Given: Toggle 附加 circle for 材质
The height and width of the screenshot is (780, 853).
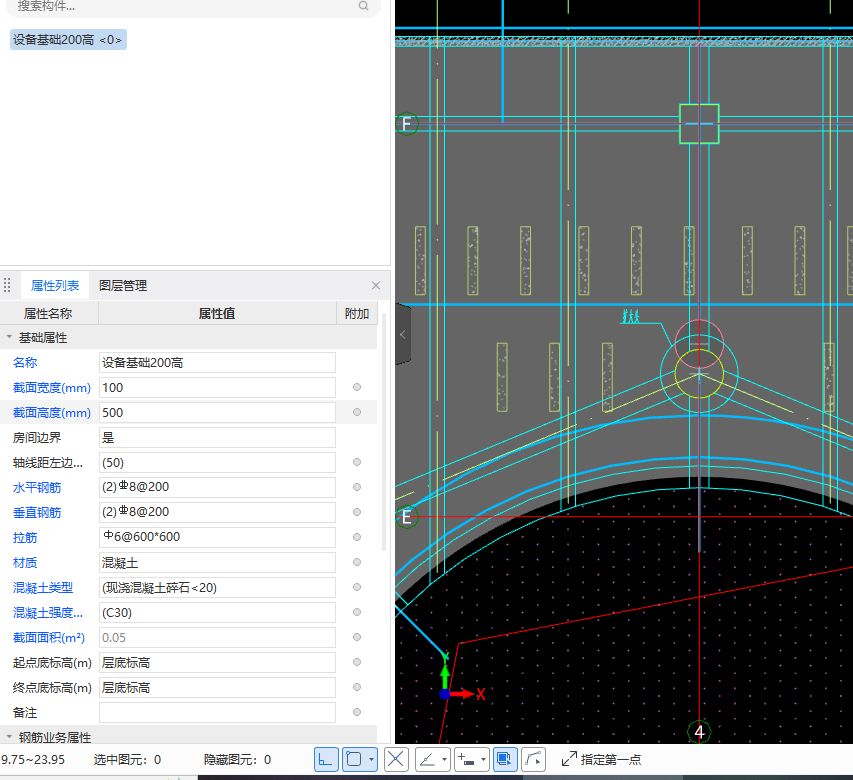Looking at the screenshot, I should (x=357, y=562).
